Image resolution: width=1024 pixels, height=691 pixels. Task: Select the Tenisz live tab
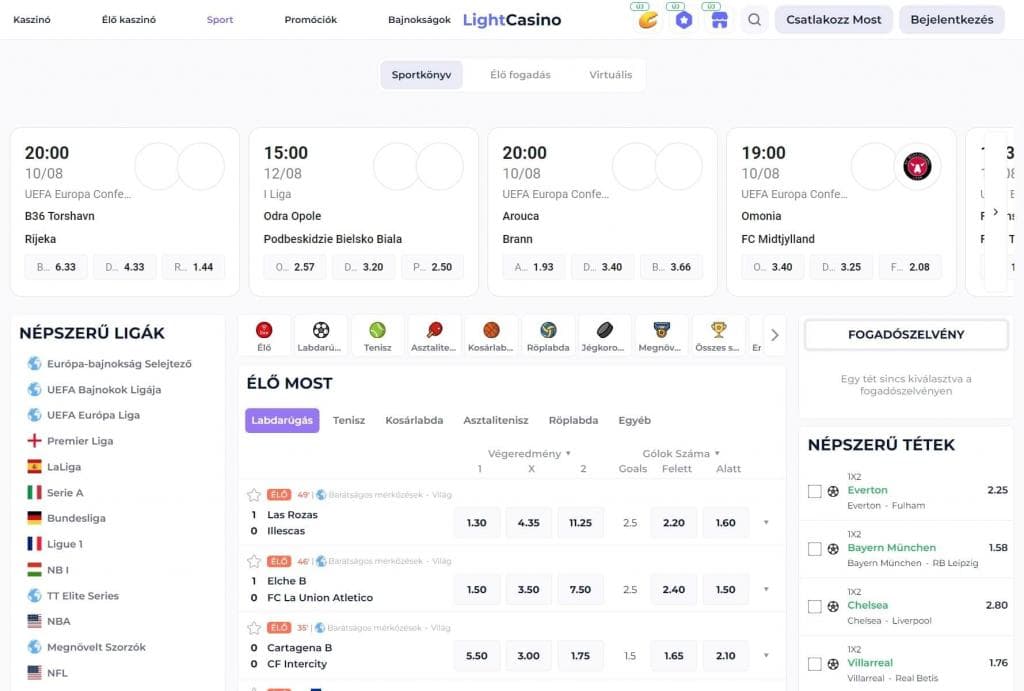coord(349,421)
